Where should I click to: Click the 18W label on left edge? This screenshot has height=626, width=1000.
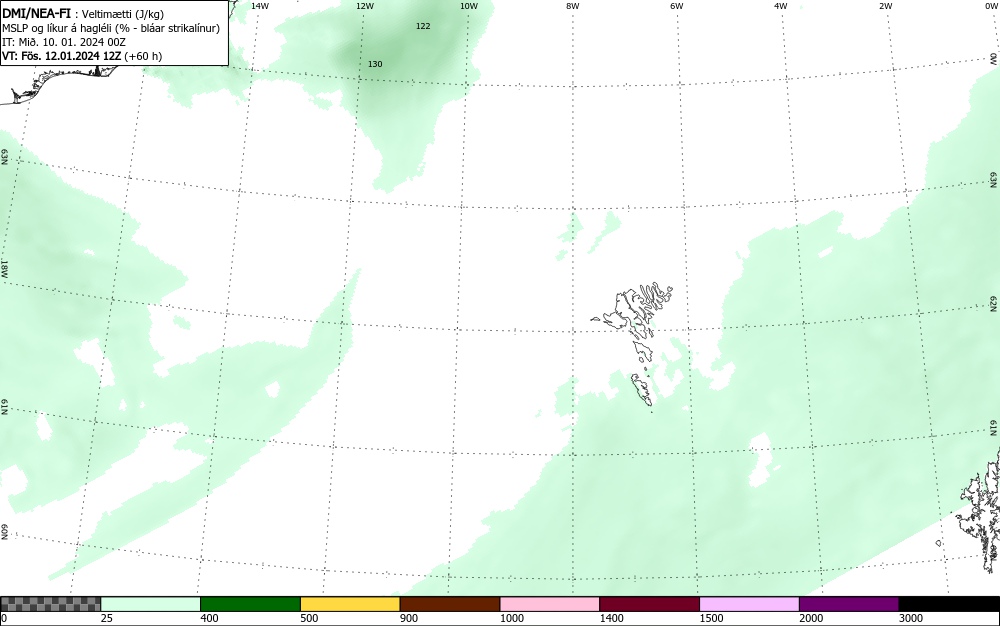[4, 268]
